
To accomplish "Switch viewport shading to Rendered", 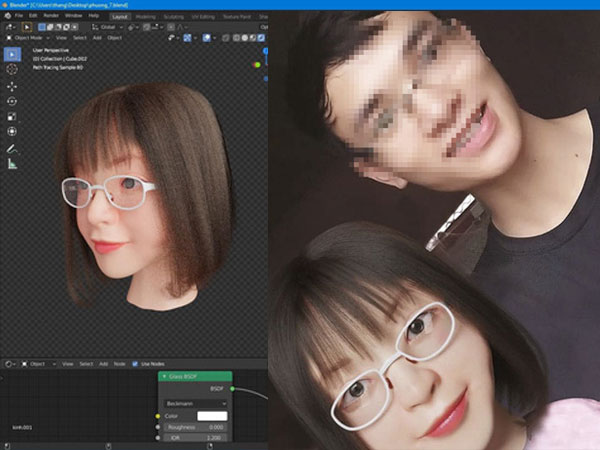I will click(x=261, y=38).
